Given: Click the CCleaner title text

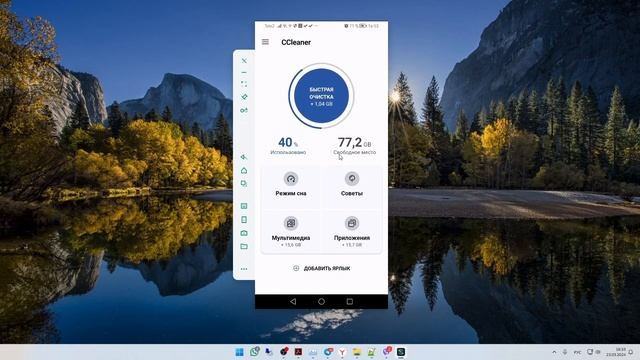Looking at the screenshot, I should tap(296, 42).
